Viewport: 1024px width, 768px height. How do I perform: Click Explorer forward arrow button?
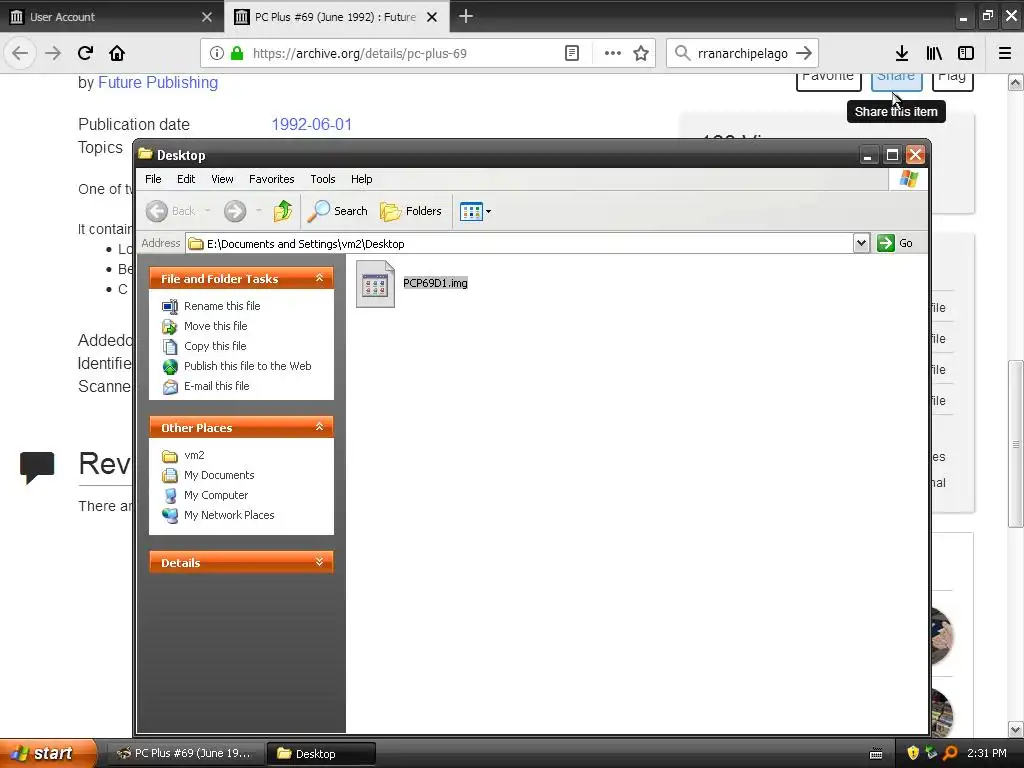(x=235, y=211)
